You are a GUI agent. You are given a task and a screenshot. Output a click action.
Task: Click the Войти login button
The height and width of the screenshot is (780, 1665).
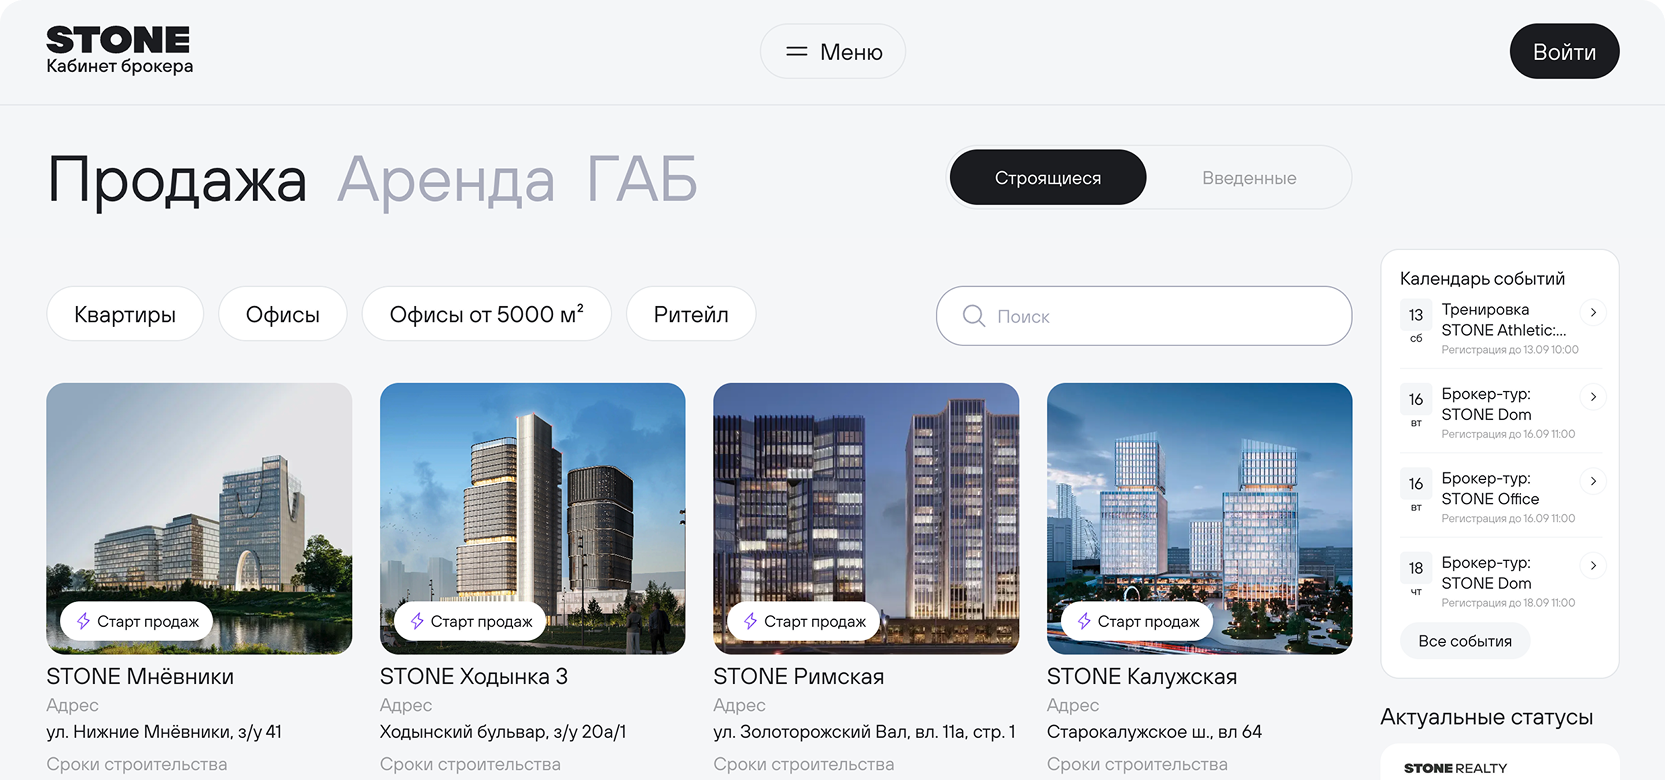1564,51
